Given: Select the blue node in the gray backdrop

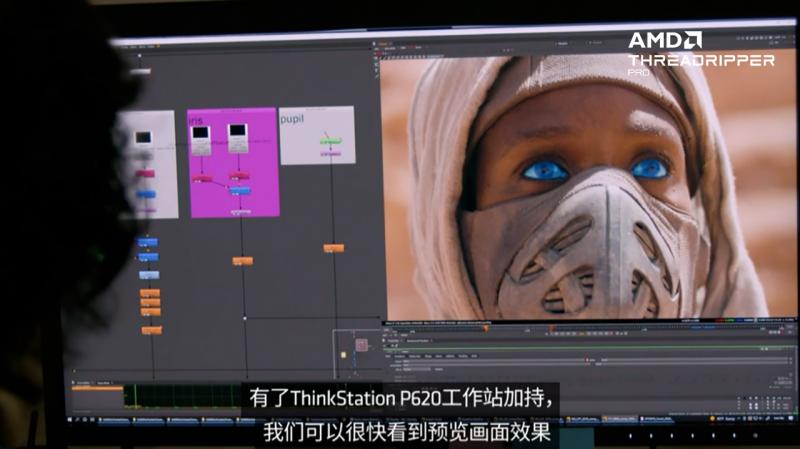Looking at the screenshot, I should [x=146, y=194].
